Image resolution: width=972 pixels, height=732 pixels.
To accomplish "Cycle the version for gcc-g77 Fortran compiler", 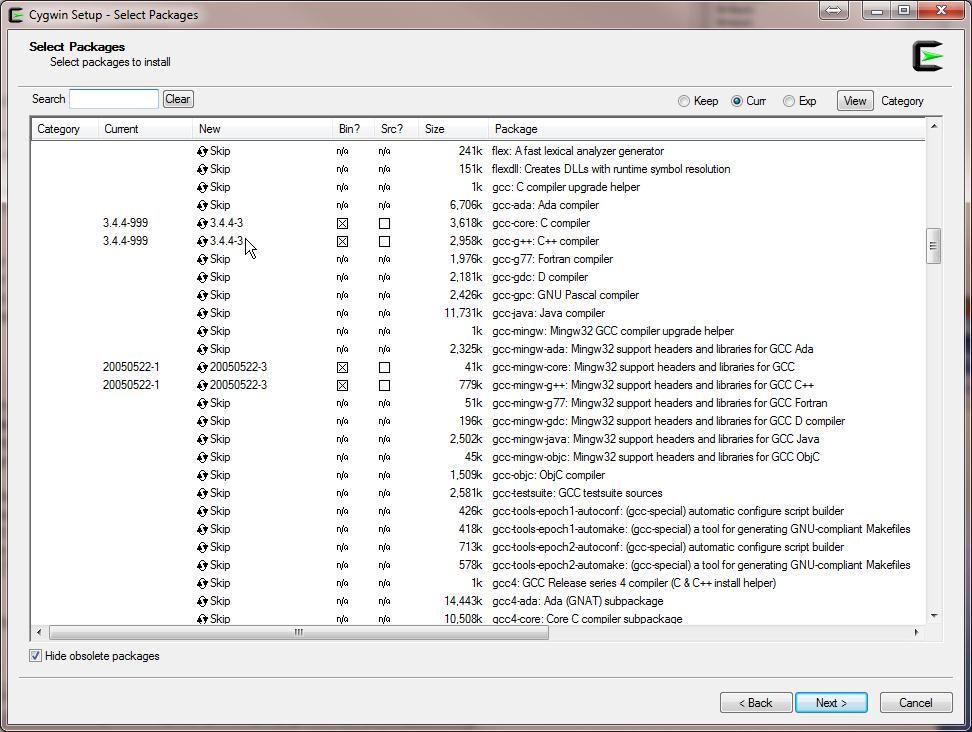I will pos(202,259).
